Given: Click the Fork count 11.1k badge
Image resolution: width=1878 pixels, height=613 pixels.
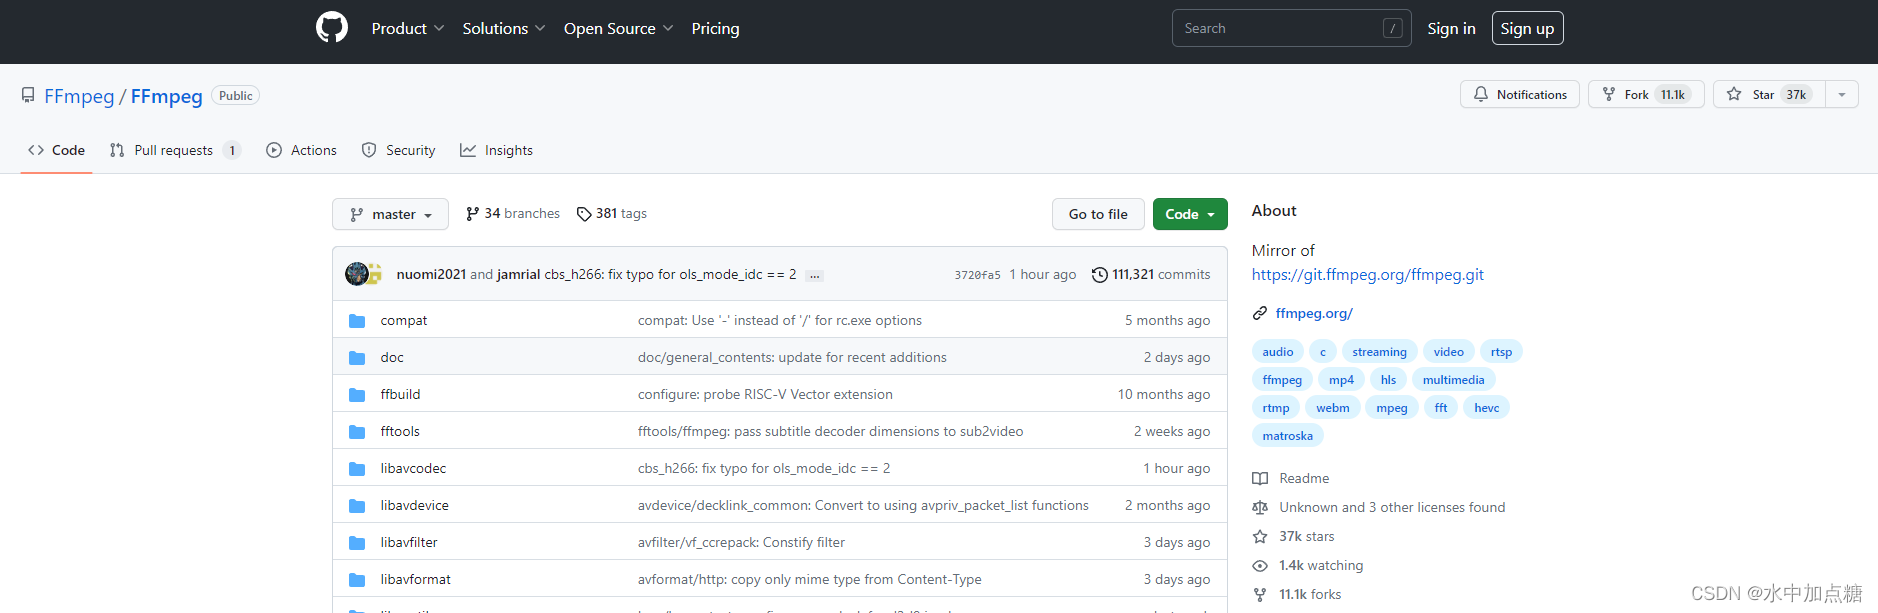Looking at the screenshot, I should pyautogui.click(x=1673, y=95).
